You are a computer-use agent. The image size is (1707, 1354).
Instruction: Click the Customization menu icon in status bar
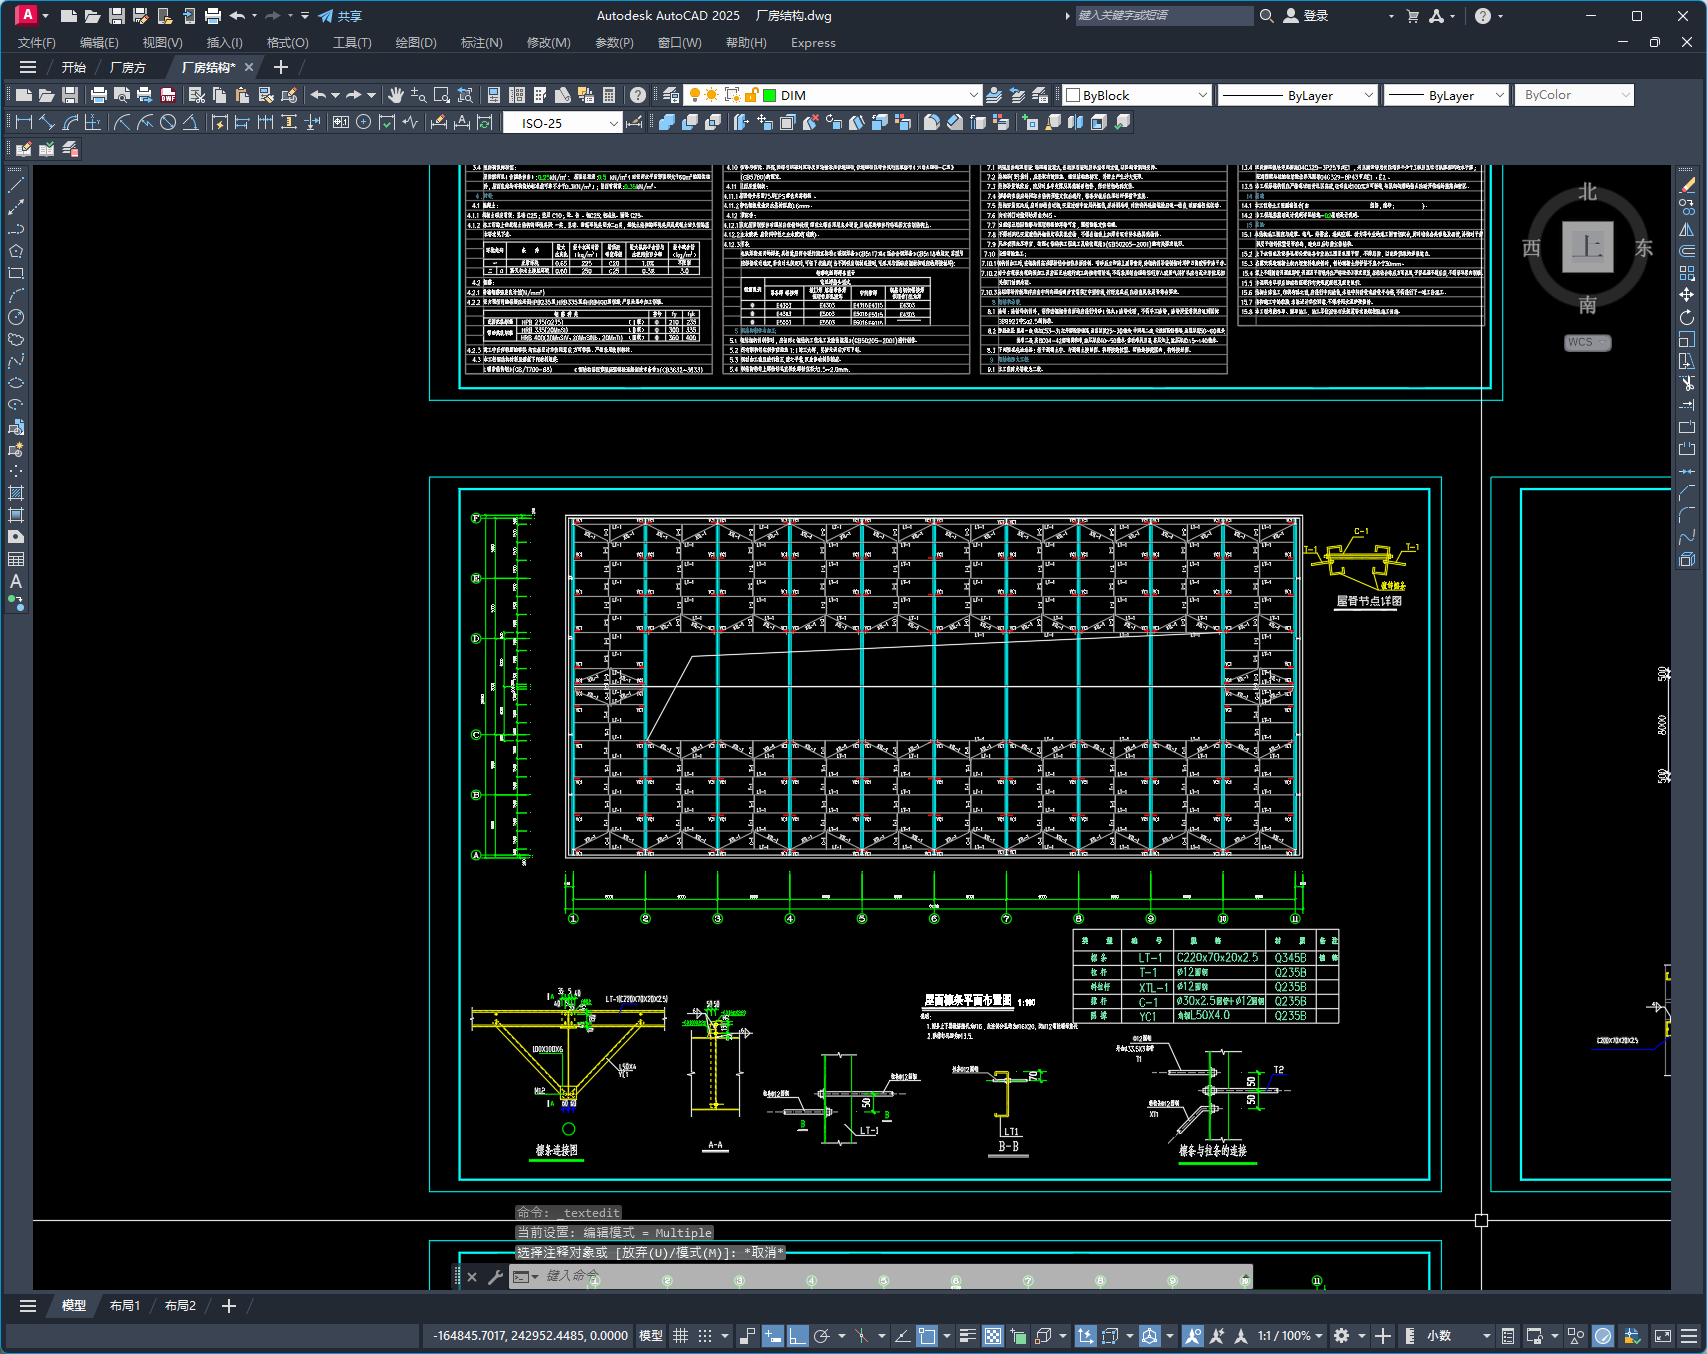pyautogui.click(x=1689, y=1336)
